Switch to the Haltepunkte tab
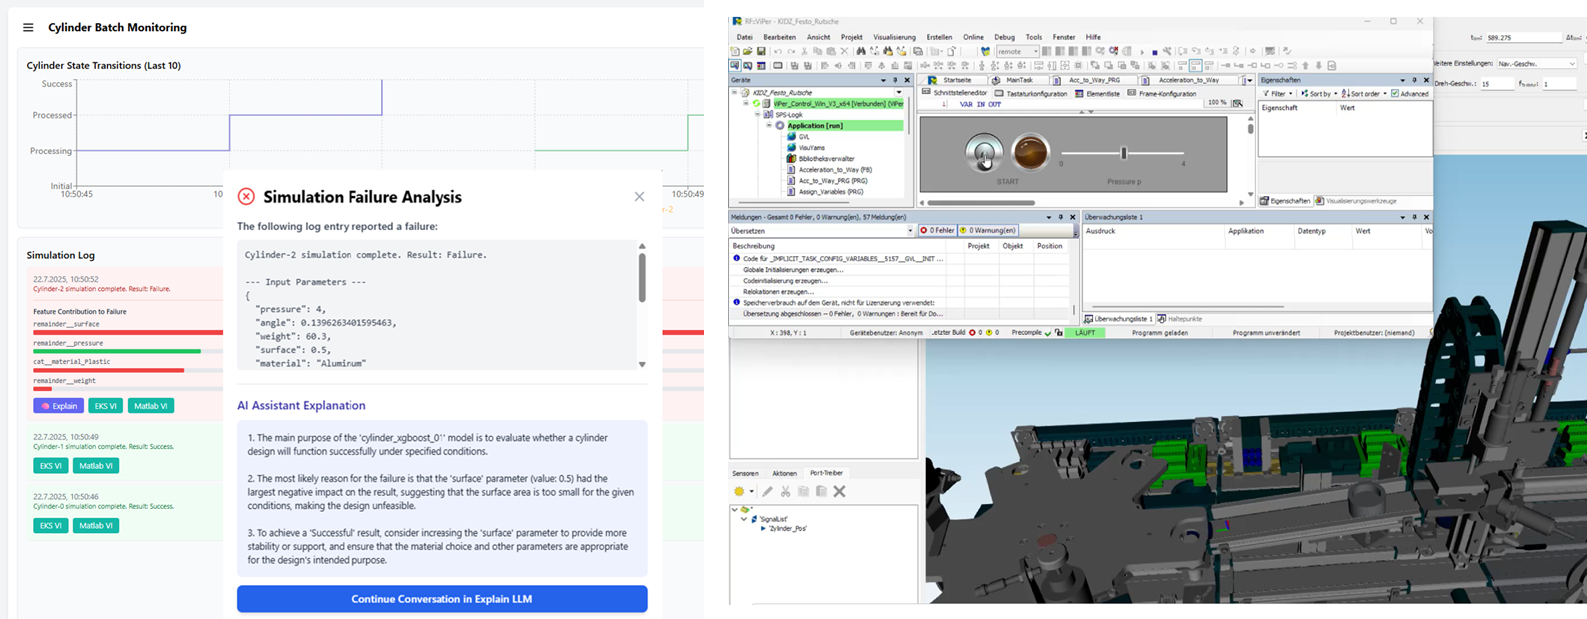This screenshot has width=1587, height=619. pyautogui.click(x=1180, y=319)
